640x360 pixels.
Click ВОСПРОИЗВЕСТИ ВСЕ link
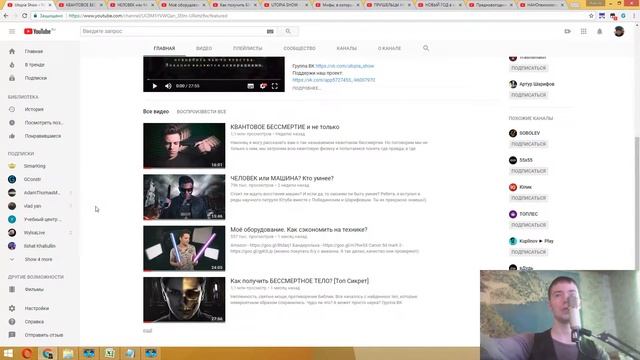pos(201,111)
